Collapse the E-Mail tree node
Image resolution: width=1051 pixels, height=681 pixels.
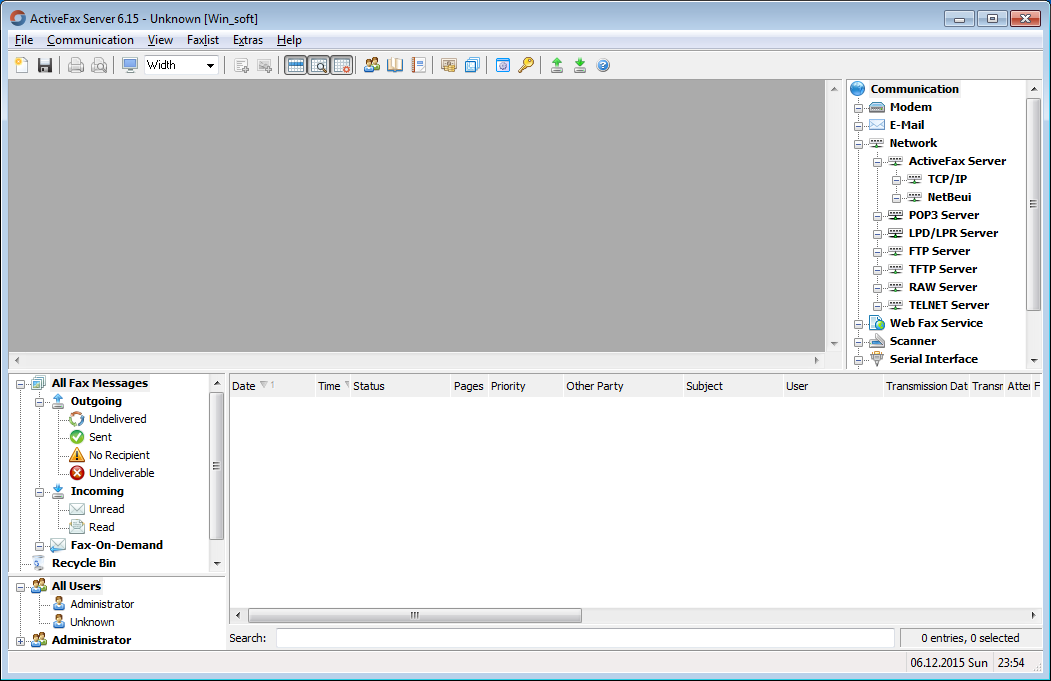tap(858, 126)
